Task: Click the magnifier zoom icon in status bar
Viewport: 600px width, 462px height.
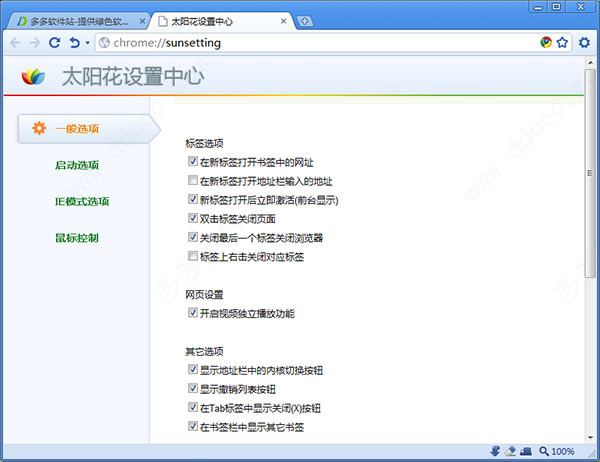Action: (x=544, y=451)
